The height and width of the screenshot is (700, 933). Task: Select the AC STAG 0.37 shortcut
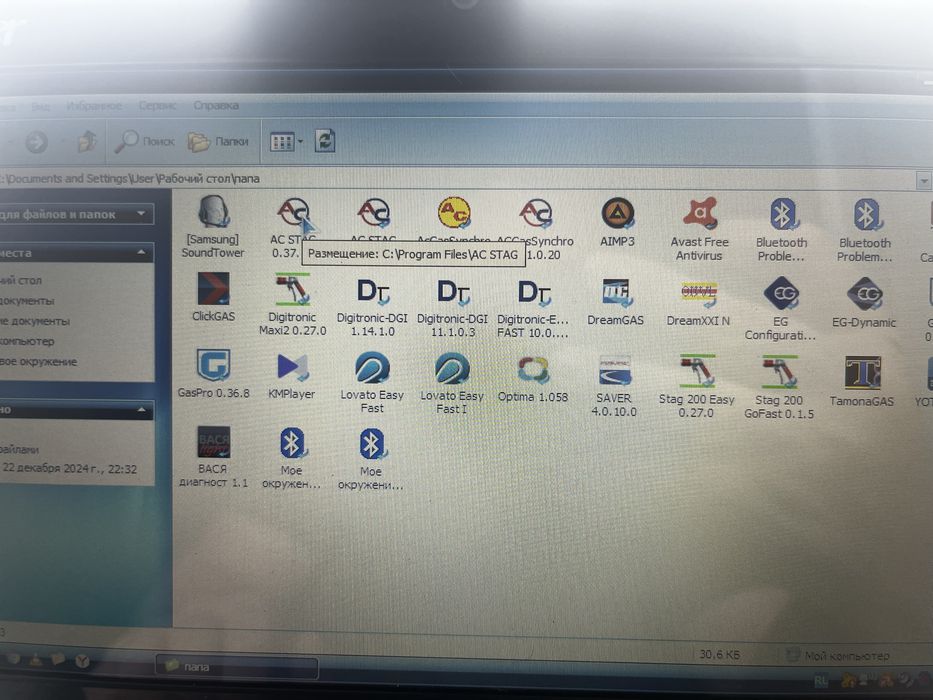[x=292, y=226]
